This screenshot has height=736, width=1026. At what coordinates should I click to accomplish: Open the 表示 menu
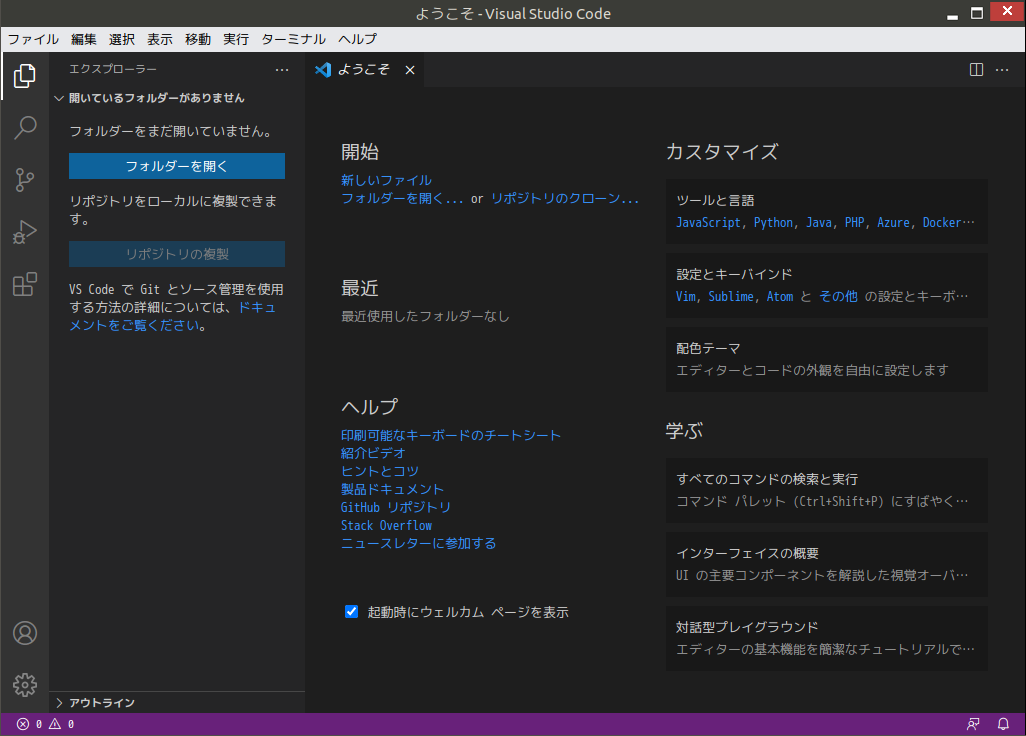160,39
